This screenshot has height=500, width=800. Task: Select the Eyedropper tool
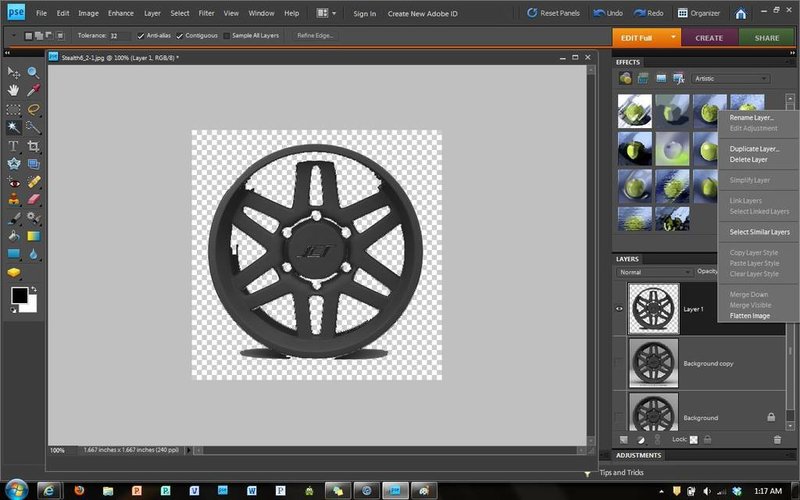(33, 91)
